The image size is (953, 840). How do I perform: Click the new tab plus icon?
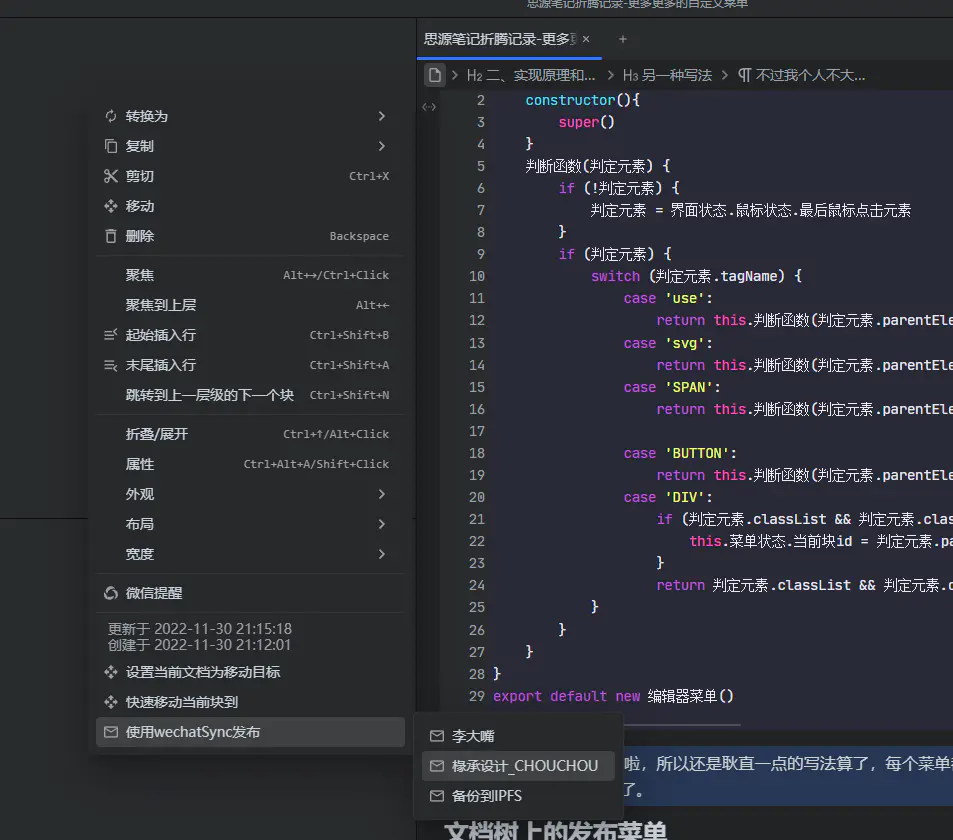point(623,39)
